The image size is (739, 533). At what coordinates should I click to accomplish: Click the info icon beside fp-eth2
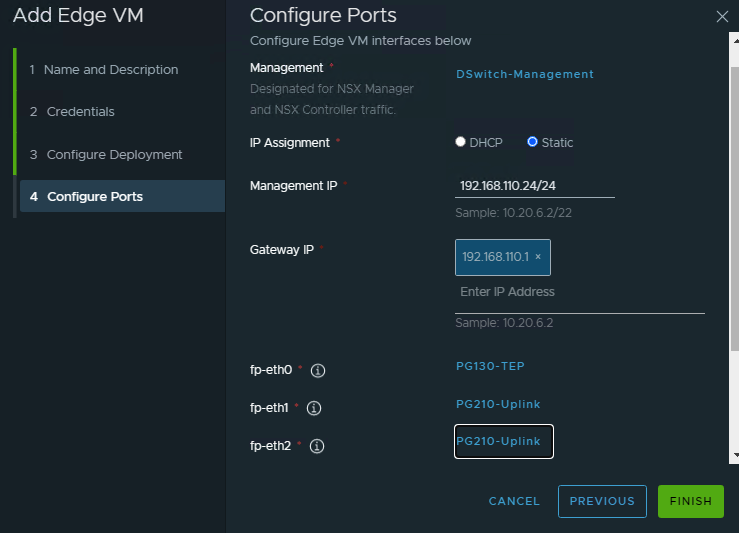tap(316, 446)
